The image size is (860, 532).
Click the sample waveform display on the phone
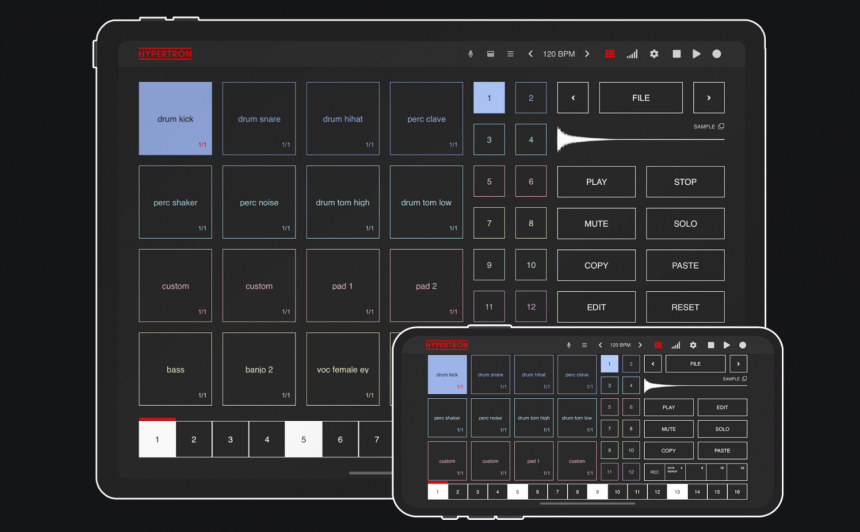(x=695, y=386)
